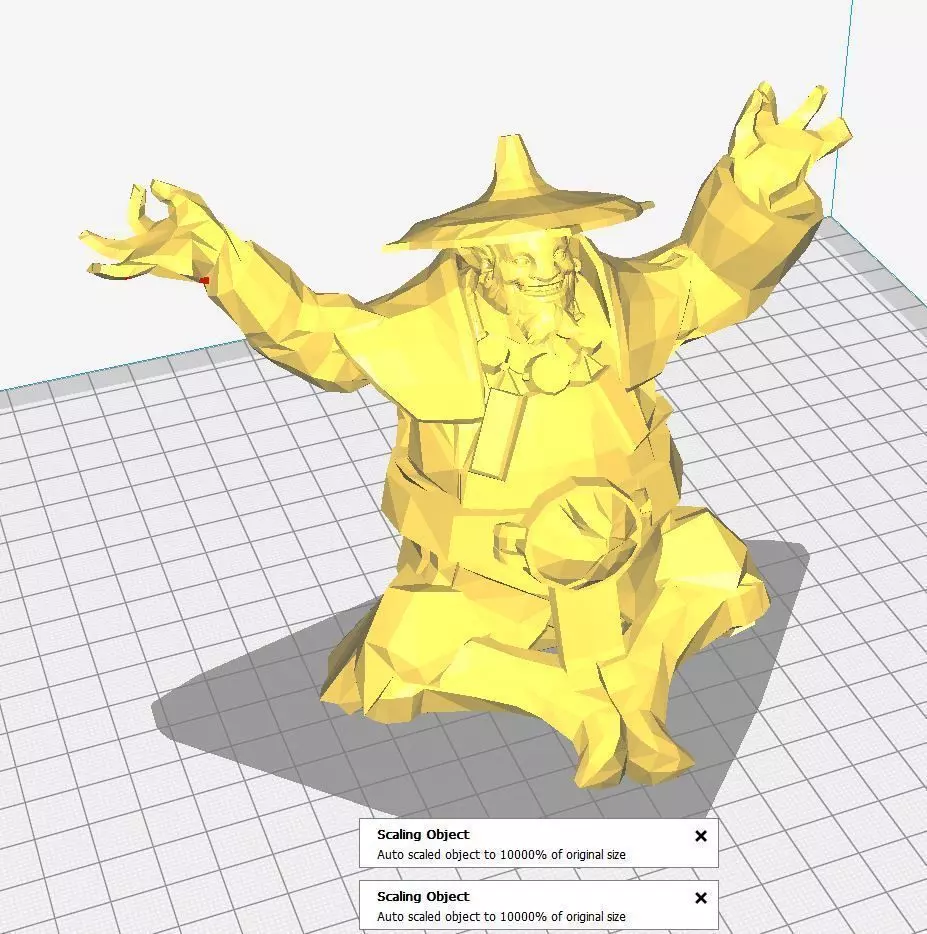Dismiss the upper Scaling Object notification
Image resolution: width=927 pixels, height=934 pixels.
(701, 836)
